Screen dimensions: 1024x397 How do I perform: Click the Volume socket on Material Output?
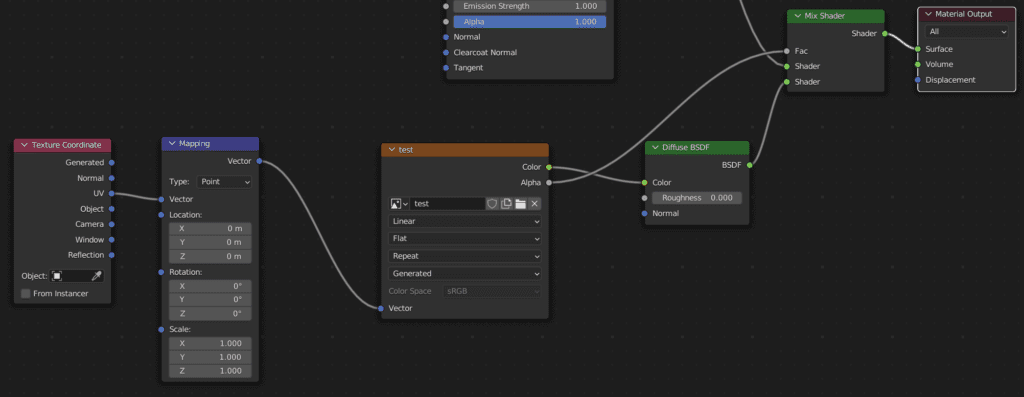click(918, 64)
